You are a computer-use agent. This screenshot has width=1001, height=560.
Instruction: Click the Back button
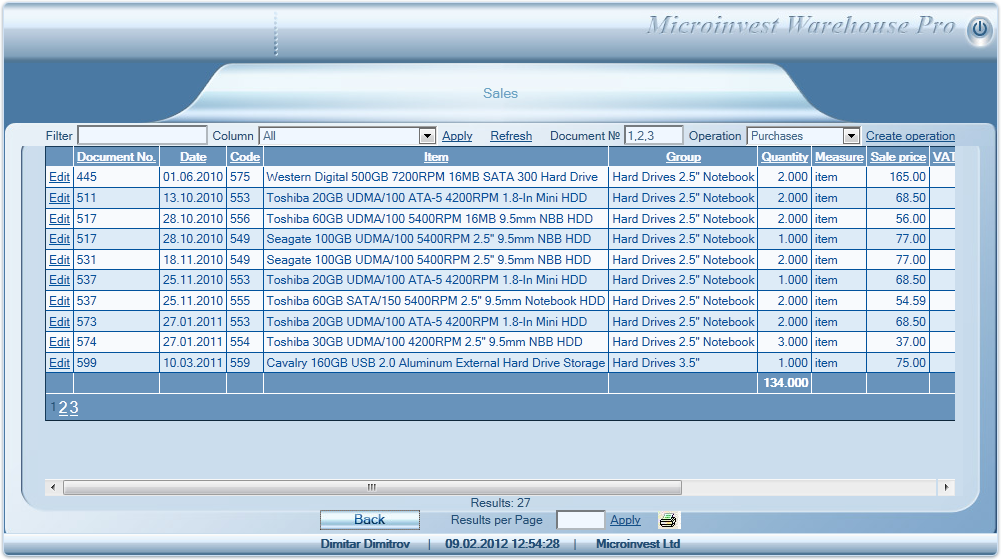pyautogui.click(x=370, y=520)
